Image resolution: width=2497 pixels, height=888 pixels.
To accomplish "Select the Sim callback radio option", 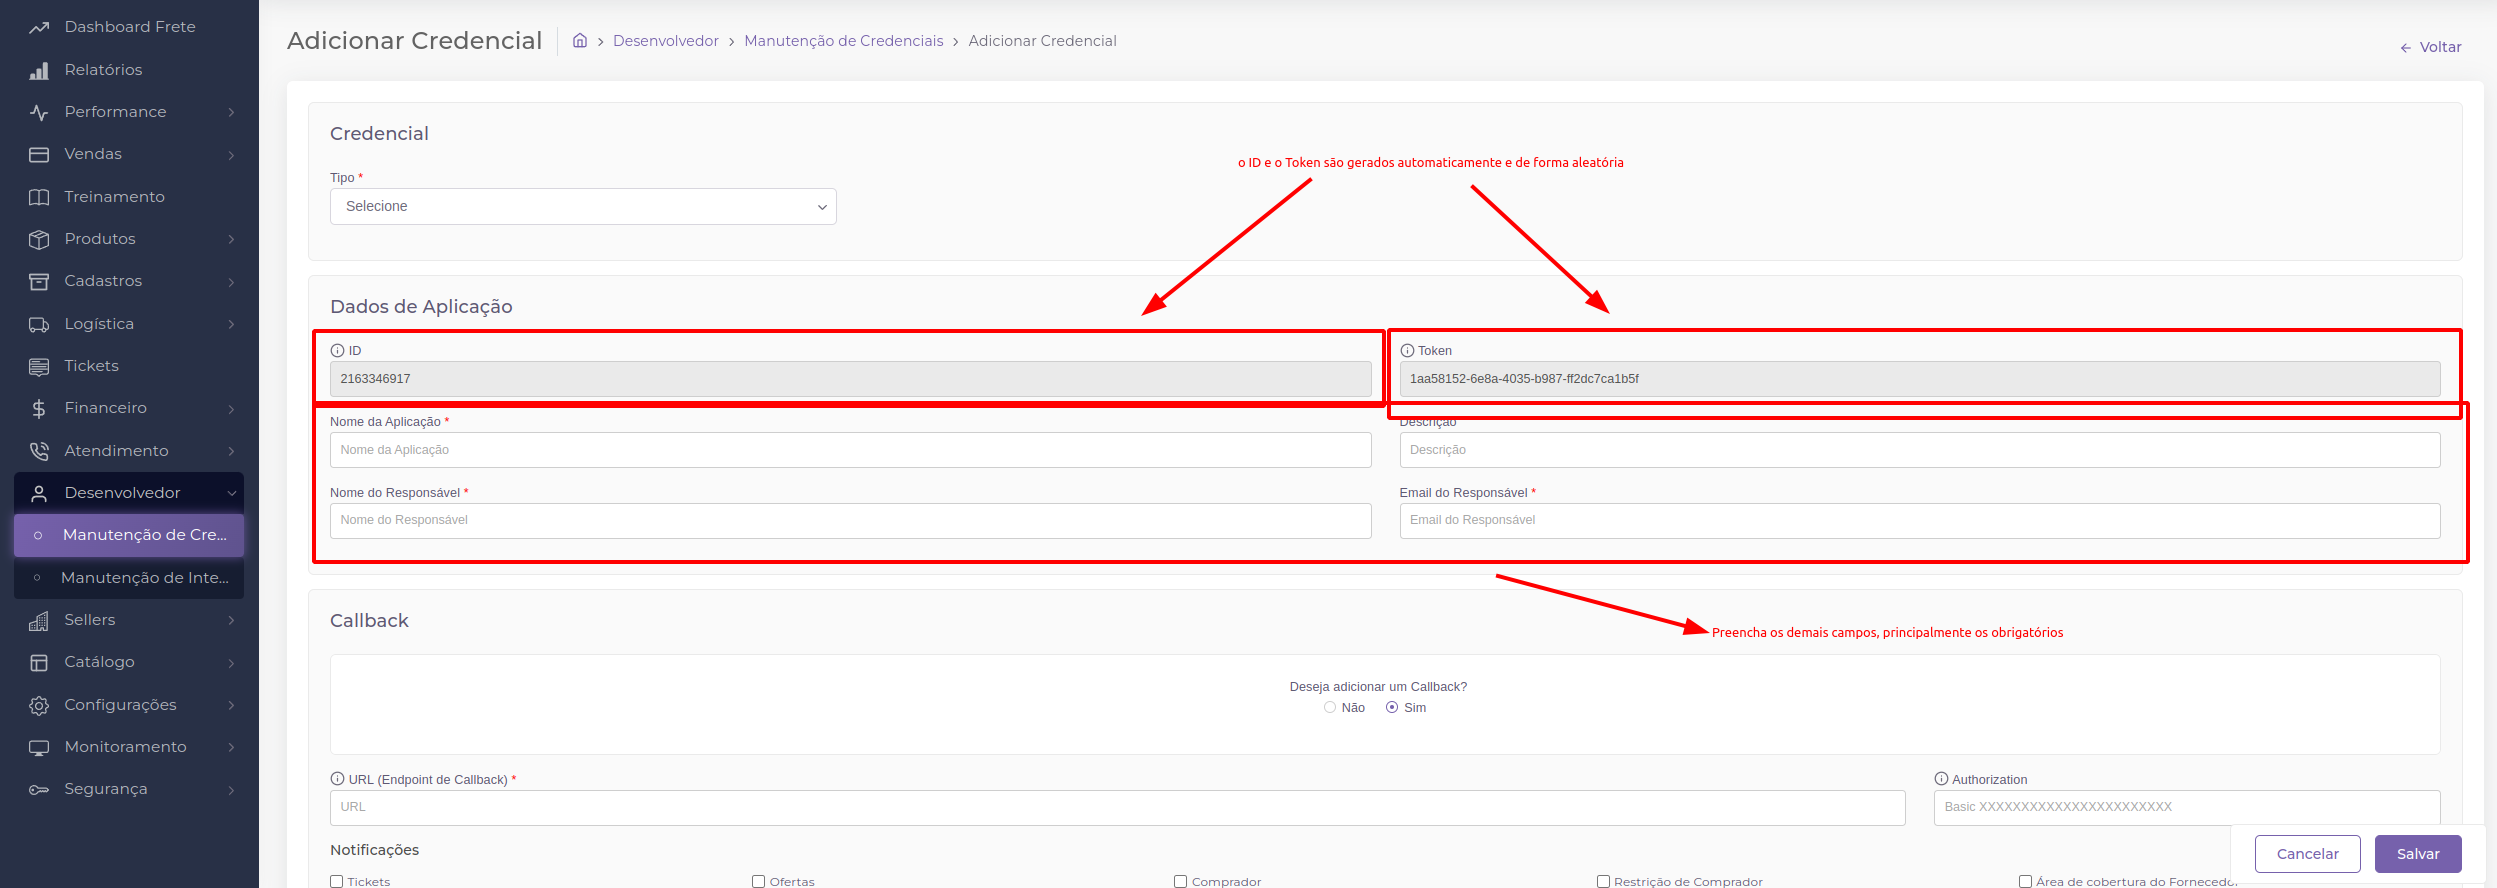I will [x=1392, y=708].
